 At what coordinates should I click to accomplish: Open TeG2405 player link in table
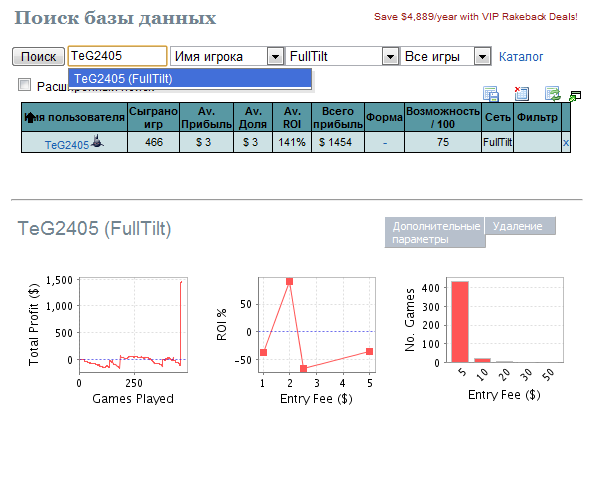click(67, 145)
